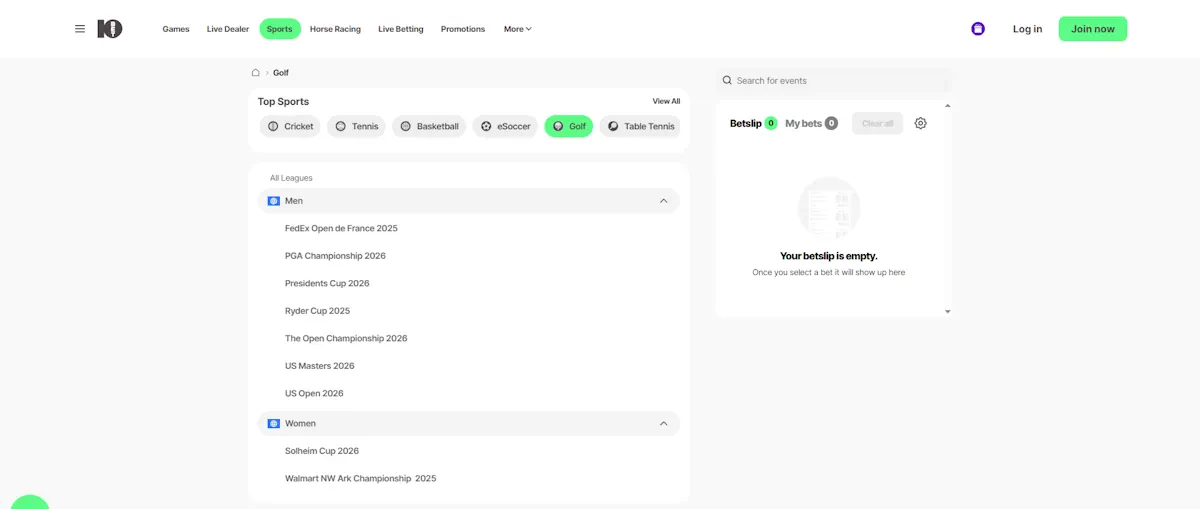This screenshot has width=1200, height=509.
Task: Click the View All link
Action: pos(666,101)
